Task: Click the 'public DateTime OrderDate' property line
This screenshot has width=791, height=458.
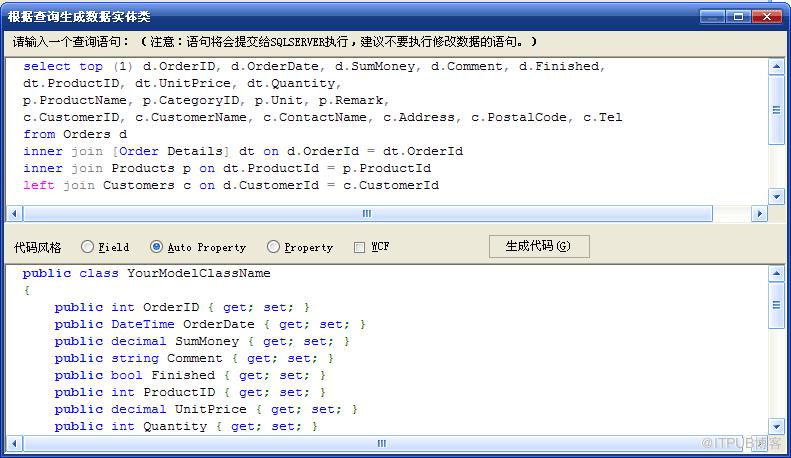Action: pos(210,324)
